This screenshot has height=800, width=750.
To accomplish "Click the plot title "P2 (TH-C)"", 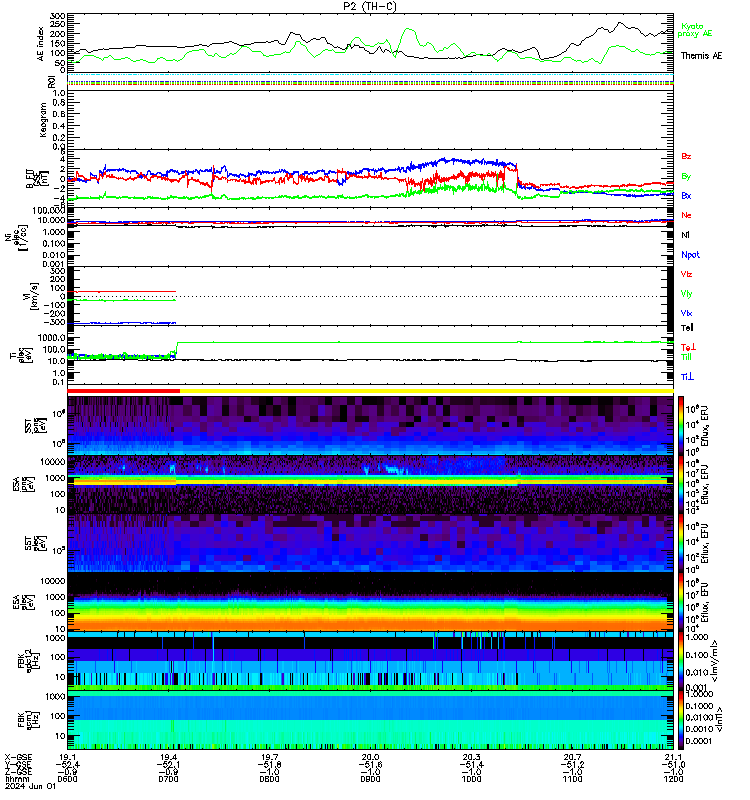I will 370,6.
